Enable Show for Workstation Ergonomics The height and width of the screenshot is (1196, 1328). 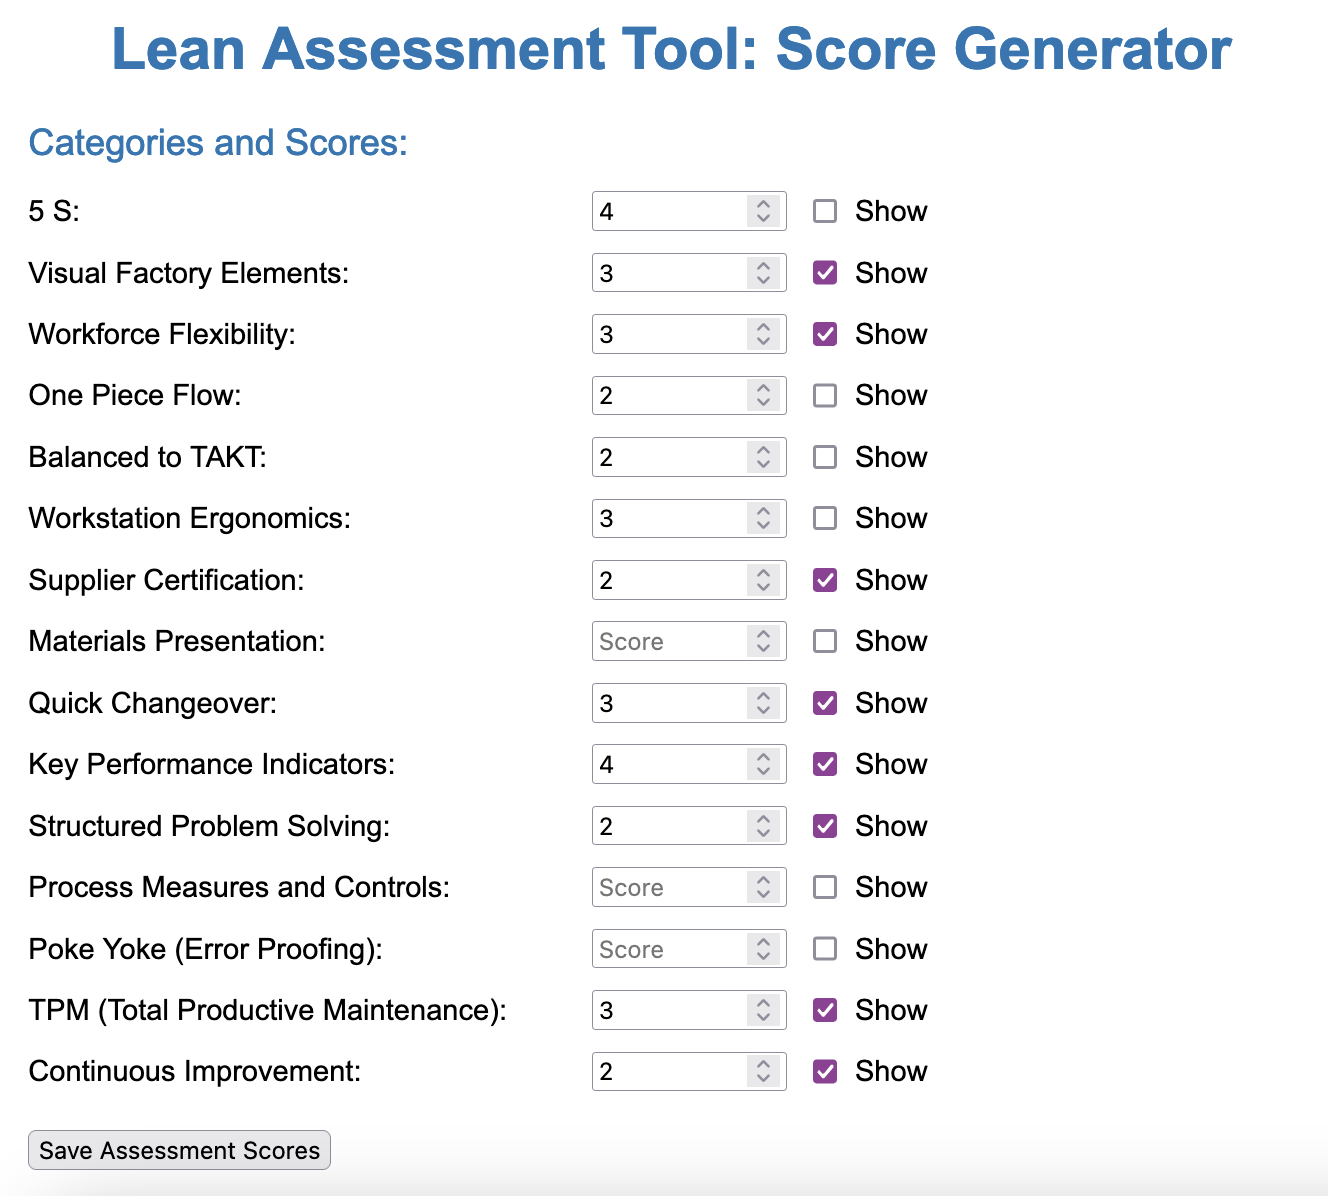[824, 518]
